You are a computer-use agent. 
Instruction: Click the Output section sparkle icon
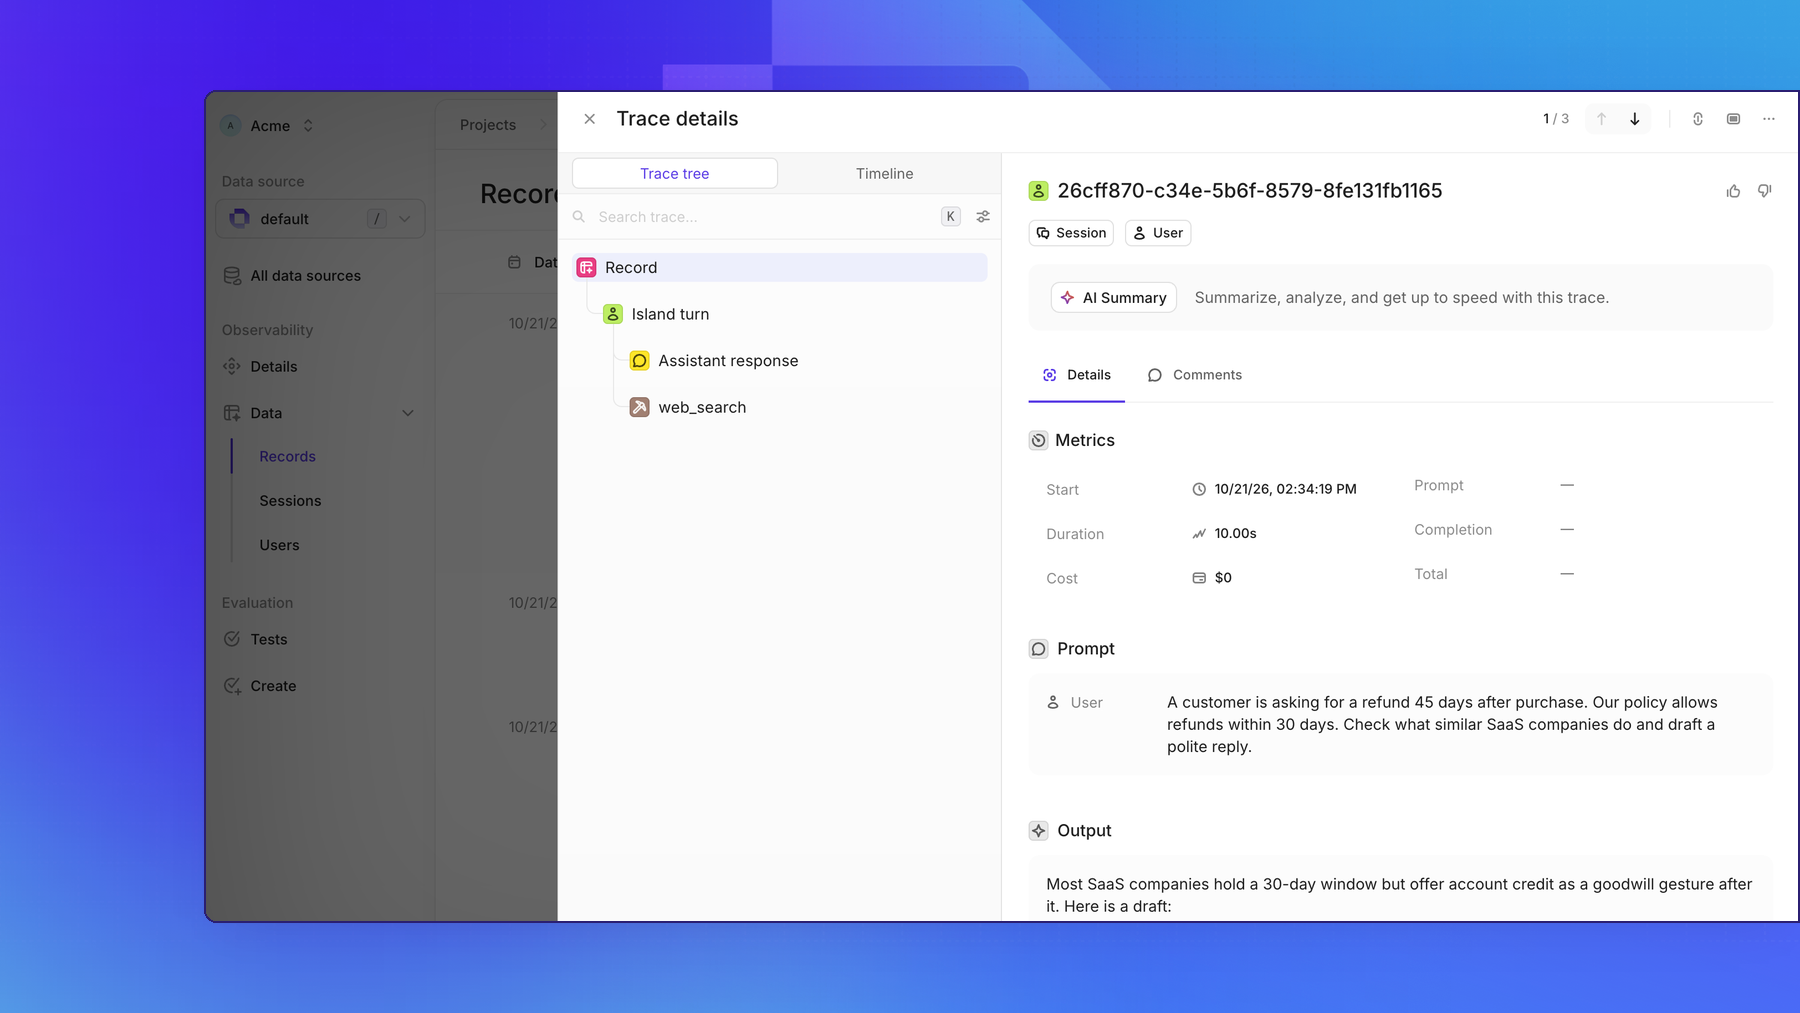[1039, 831]
